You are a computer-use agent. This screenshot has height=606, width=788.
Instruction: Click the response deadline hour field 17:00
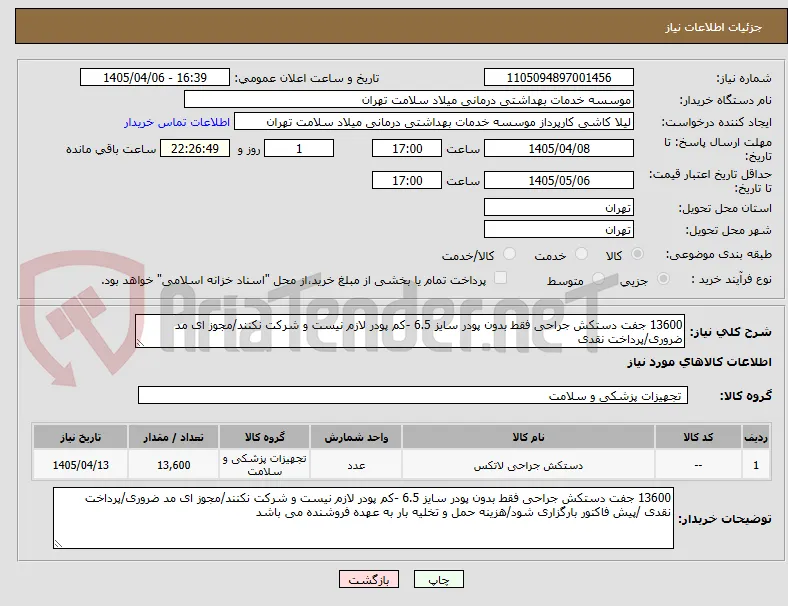tap(407, 148)
